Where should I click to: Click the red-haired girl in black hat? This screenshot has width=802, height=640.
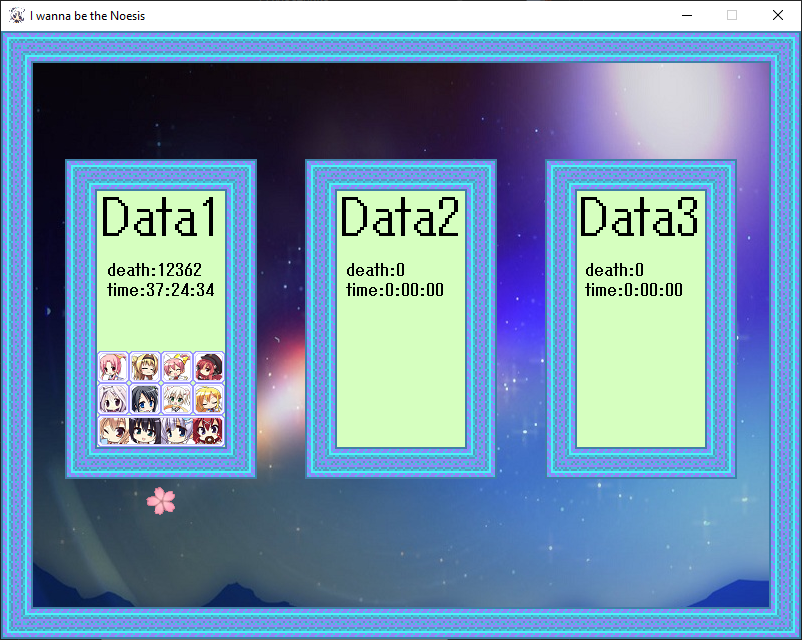pos(209,367)
